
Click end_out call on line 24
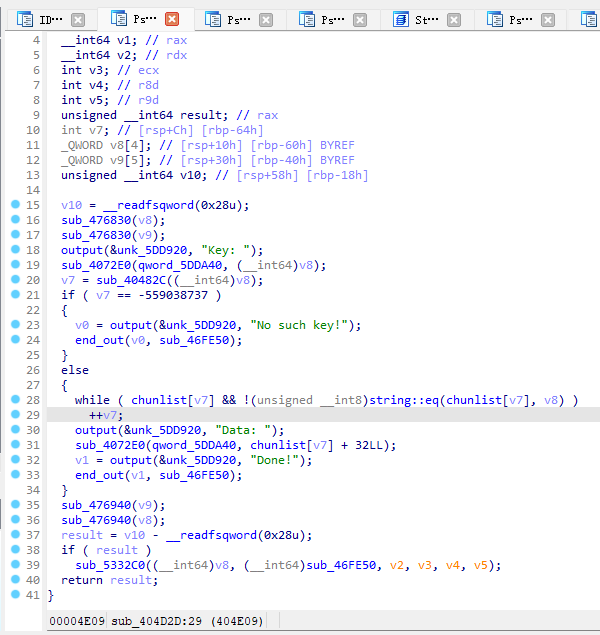coord(99,340)
